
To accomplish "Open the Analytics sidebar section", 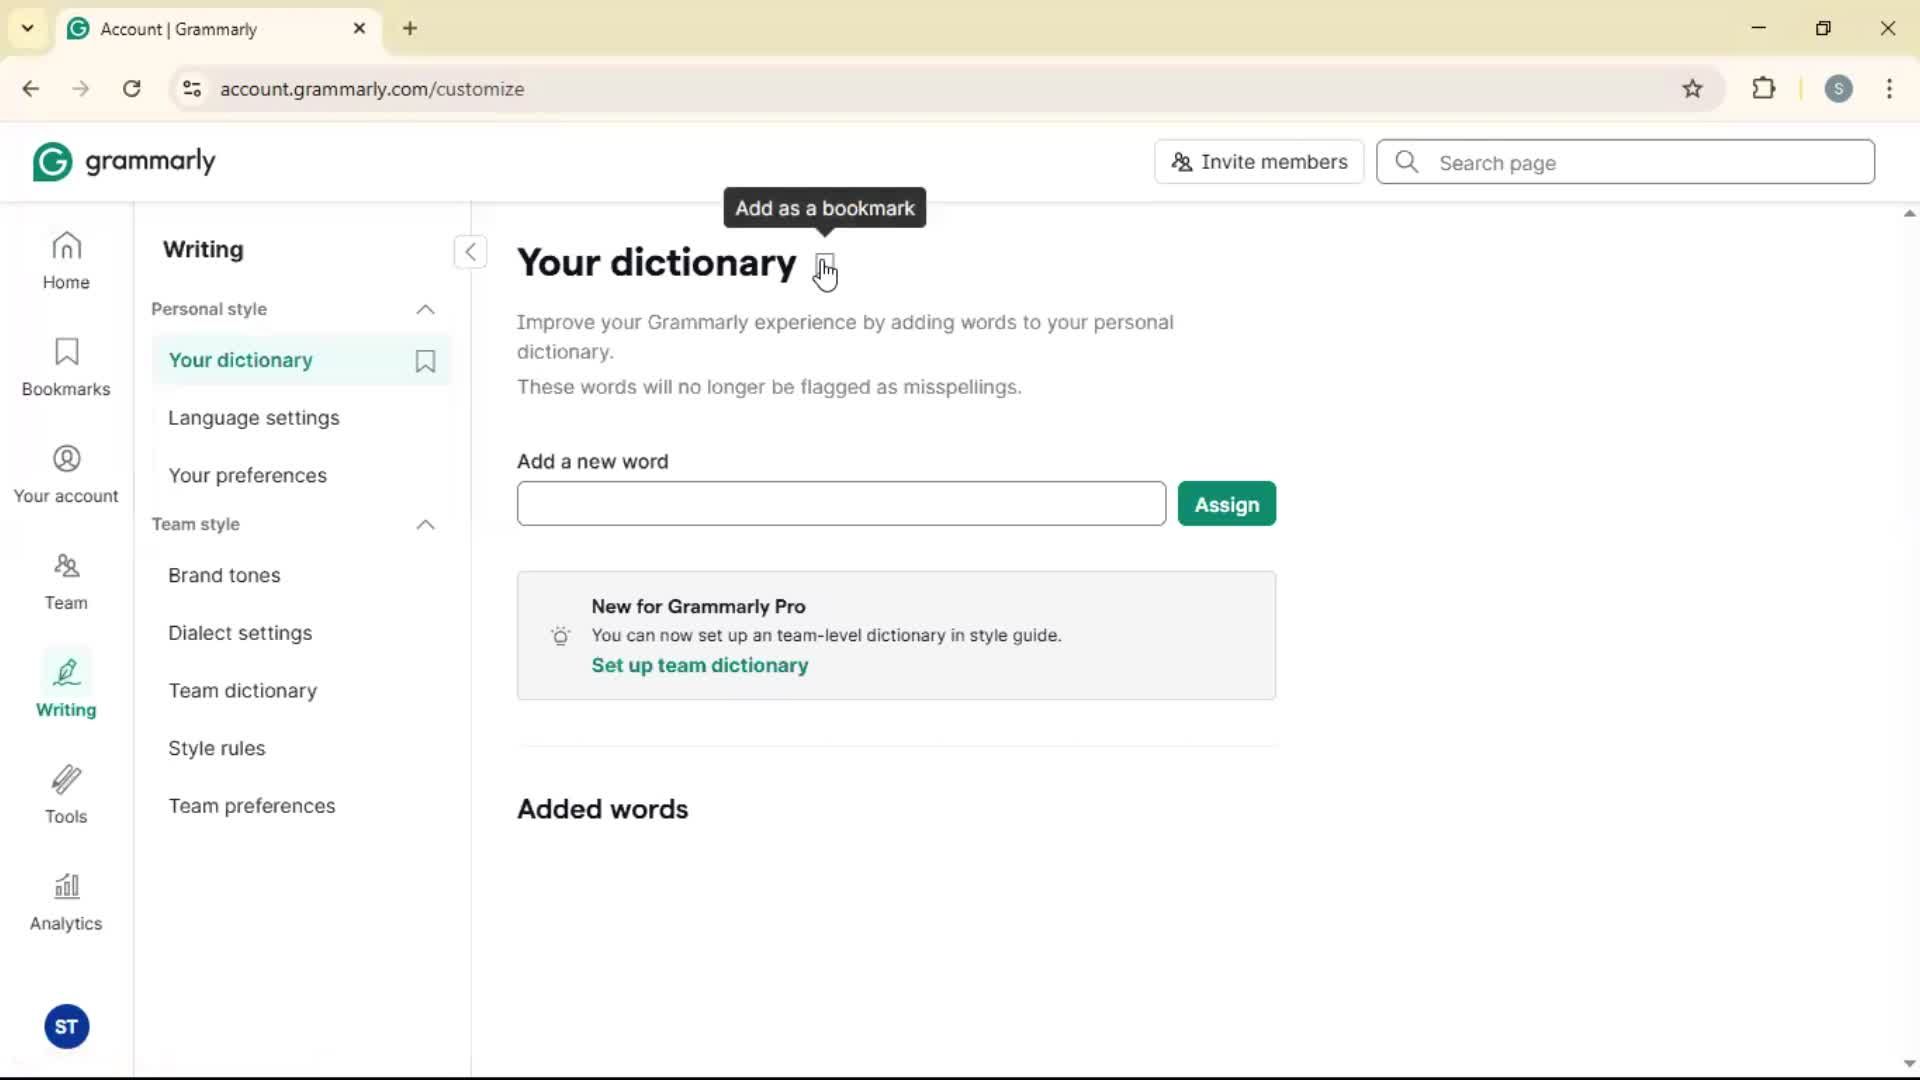I will 66,902.
